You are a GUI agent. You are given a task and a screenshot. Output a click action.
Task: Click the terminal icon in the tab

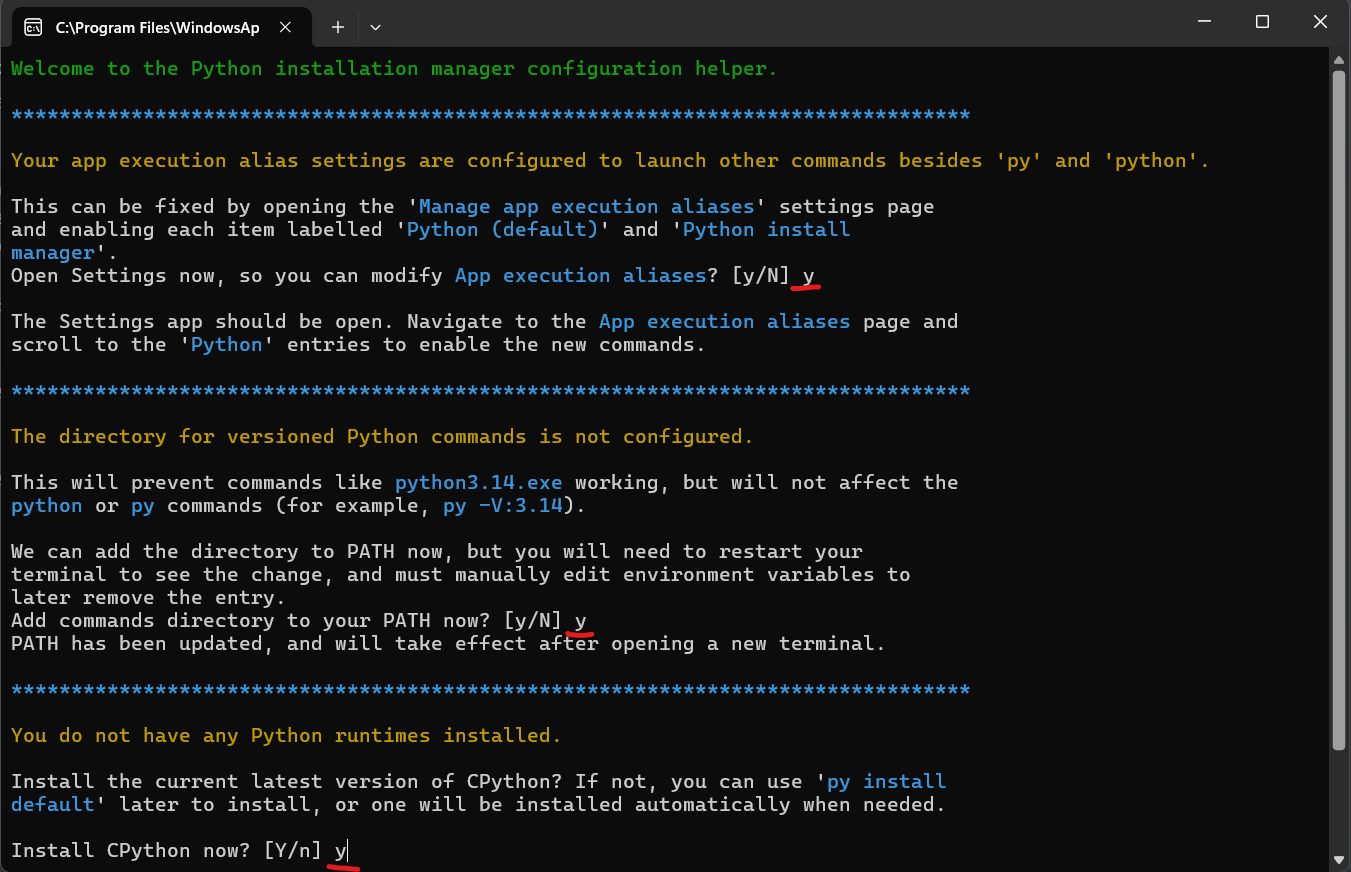pos(33,27)
